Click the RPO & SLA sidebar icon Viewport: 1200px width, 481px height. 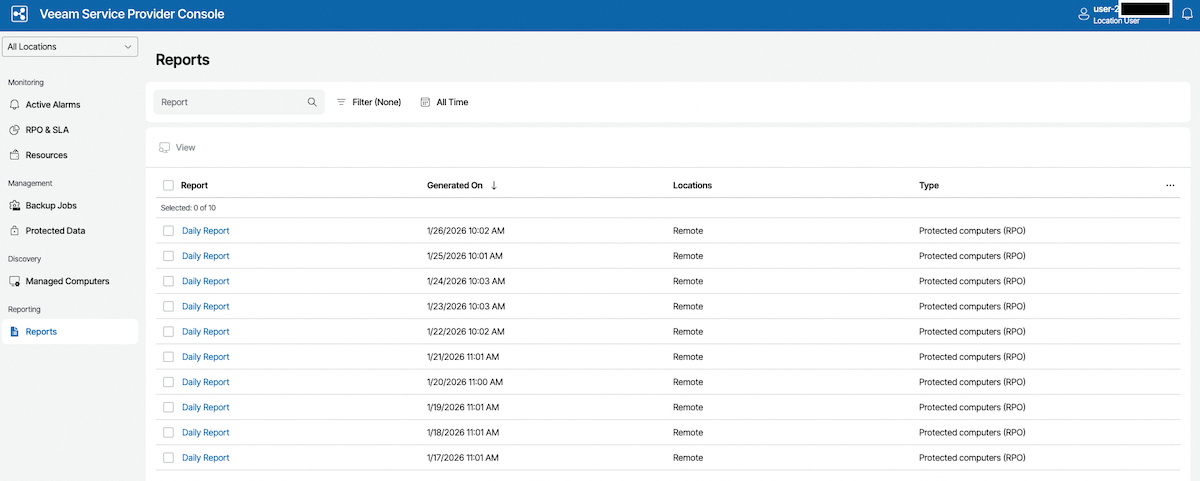point(14,130)
